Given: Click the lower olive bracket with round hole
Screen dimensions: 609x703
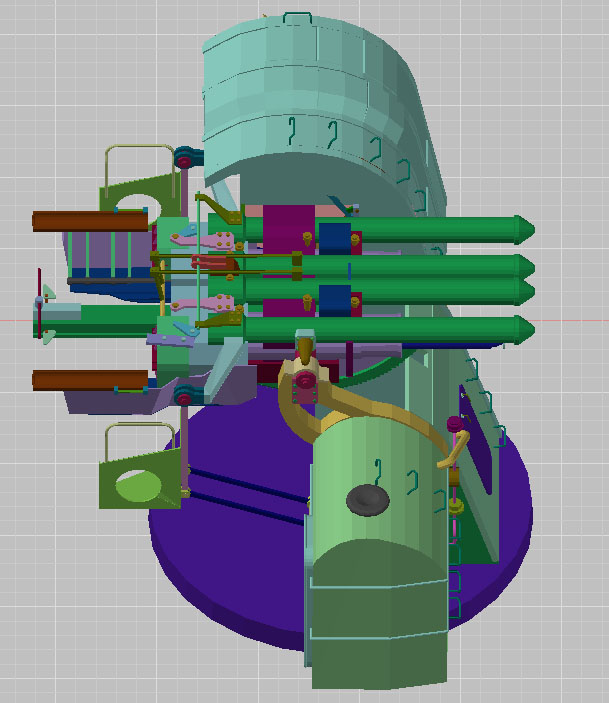Looking at the screenshot, I should coord(140,480).
